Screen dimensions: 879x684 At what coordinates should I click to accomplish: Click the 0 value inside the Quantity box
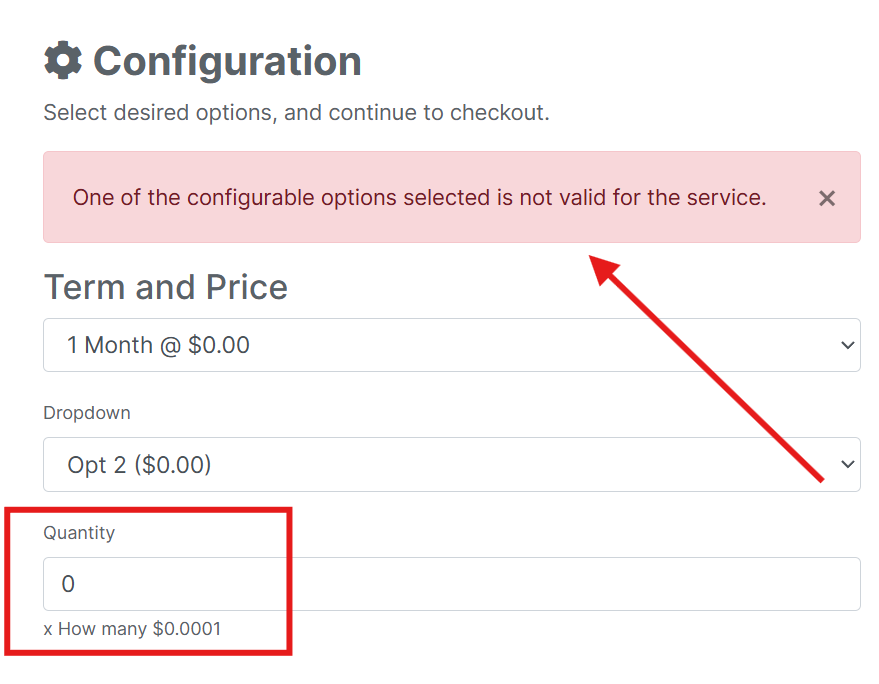click(68, 584)
